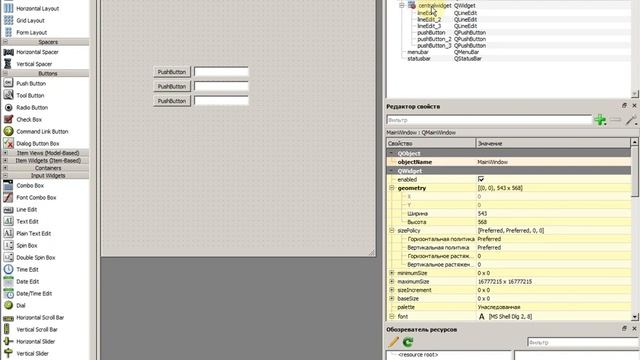This screenshot has height=360, width=640.
Task: Select the palette property row
Action: tap(508, 307)
